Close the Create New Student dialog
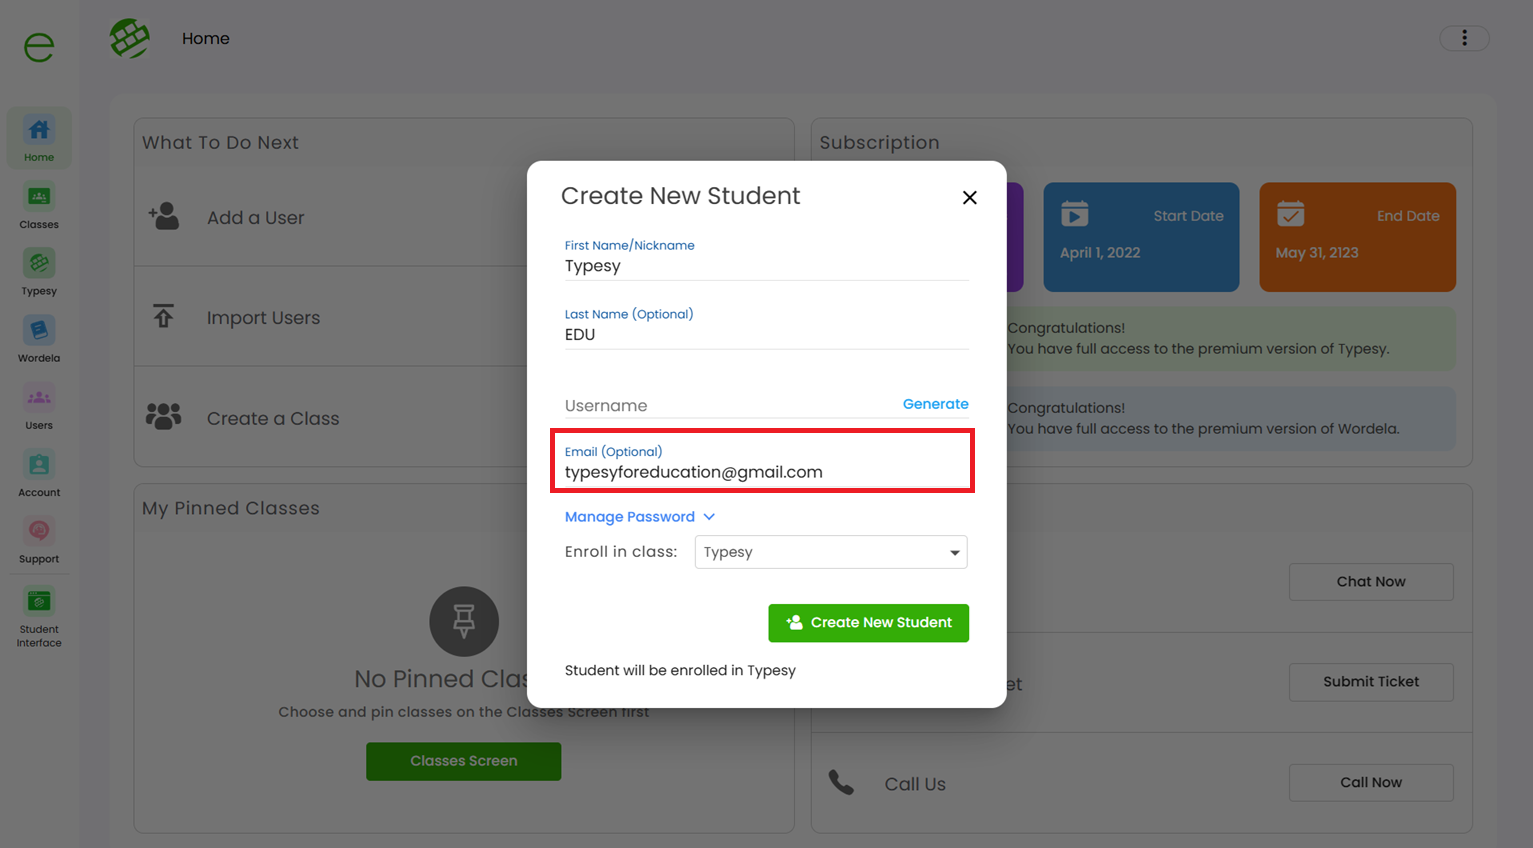Image resolution: width=1533 pixels, height=848 pixels. [969, 197]
